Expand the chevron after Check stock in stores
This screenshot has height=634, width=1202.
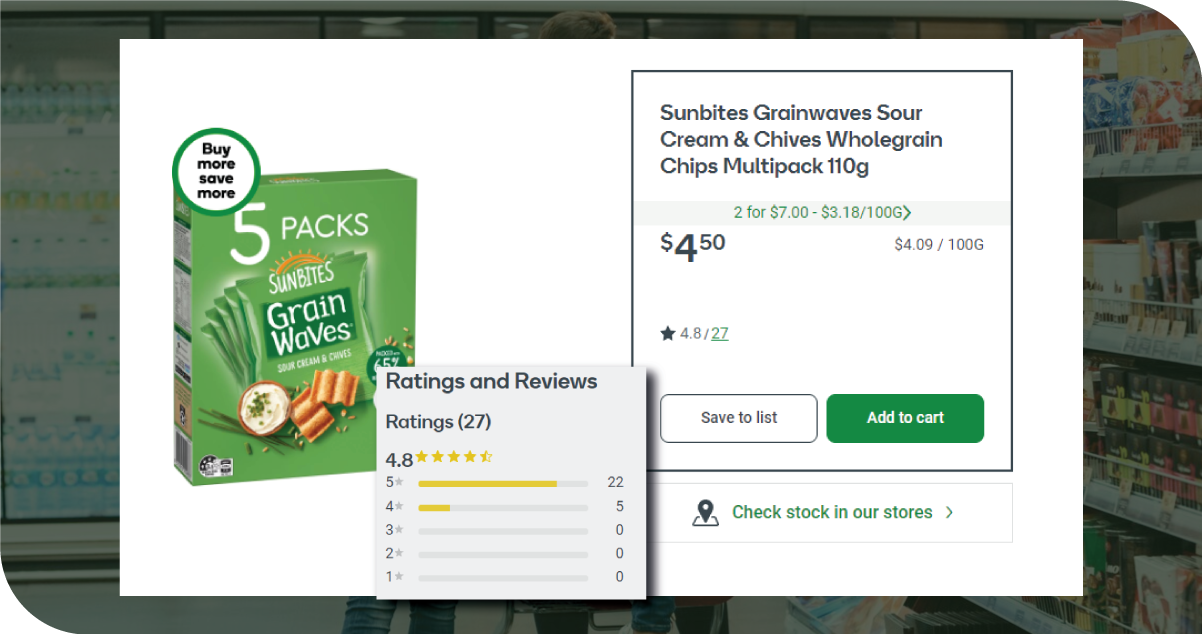(949, 512)
